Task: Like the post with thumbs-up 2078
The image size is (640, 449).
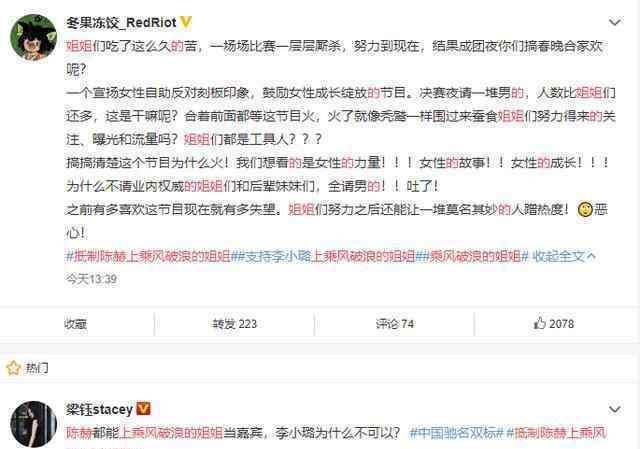Action: [x=553, y=324]
